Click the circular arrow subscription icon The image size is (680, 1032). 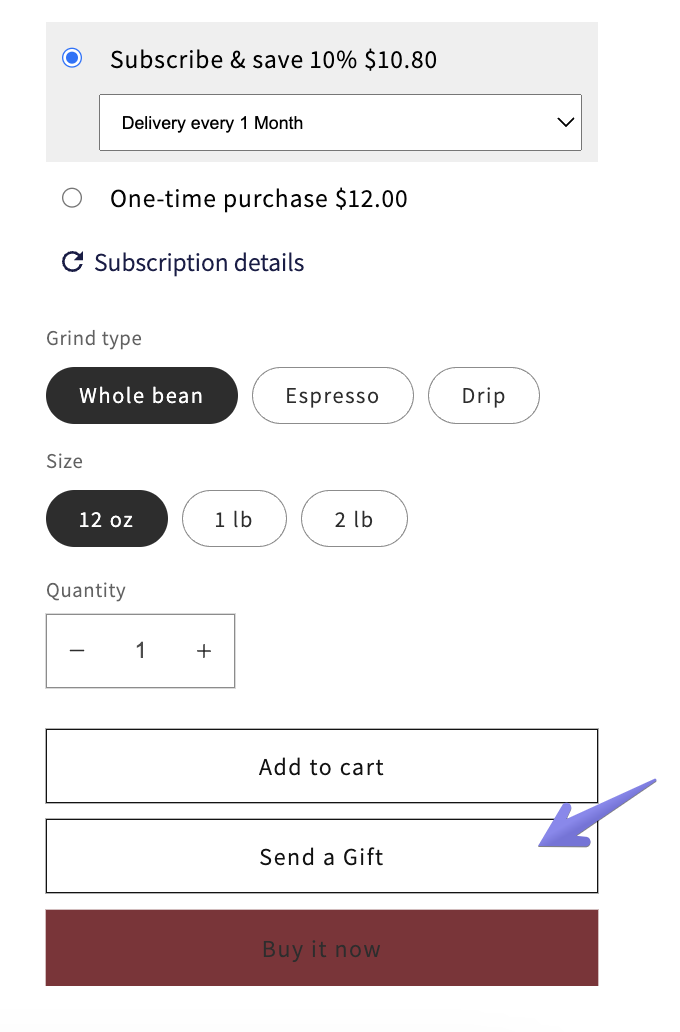pos(72,262)
